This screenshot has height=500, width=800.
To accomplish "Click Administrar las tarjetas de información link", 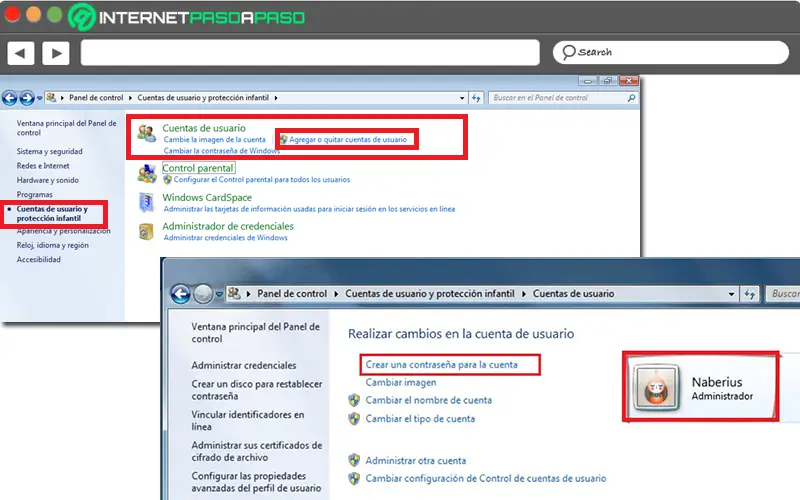I will coord(309,209).
